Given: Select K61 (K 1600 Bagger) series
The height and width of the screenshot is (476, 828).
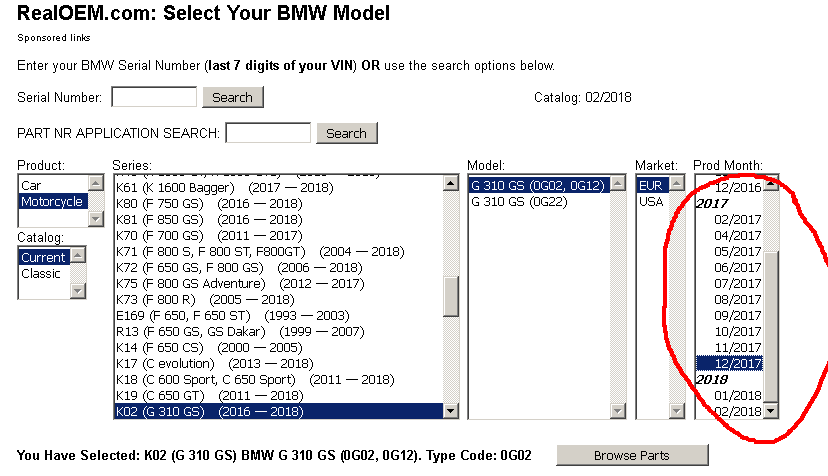Looking at the screenshot, I should pyautogui.click(x=279, y=188).
